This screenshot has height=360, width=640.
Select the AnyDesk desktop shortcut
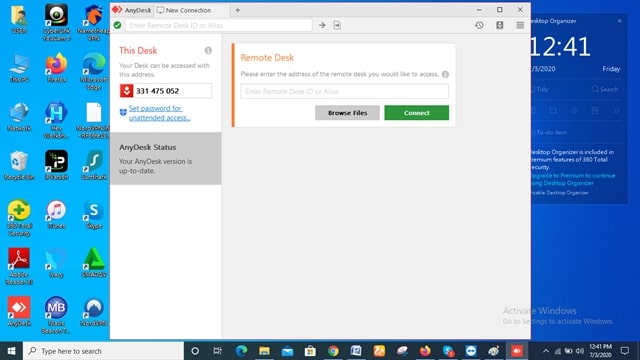coord(19,311)
